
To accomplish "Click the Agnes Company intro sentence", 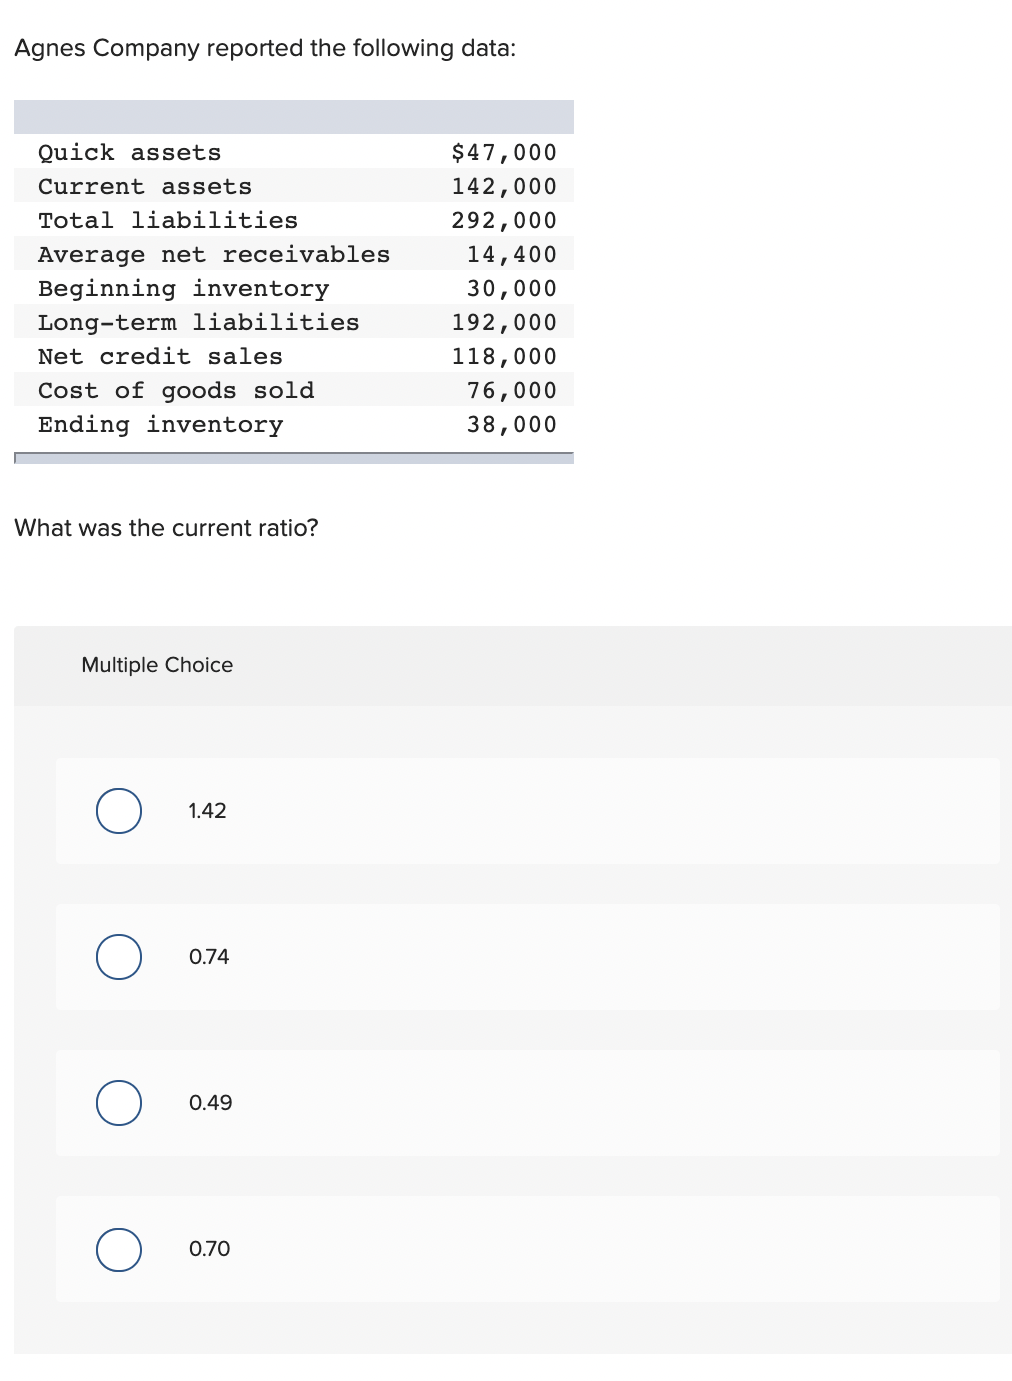I will coord(265,48).
